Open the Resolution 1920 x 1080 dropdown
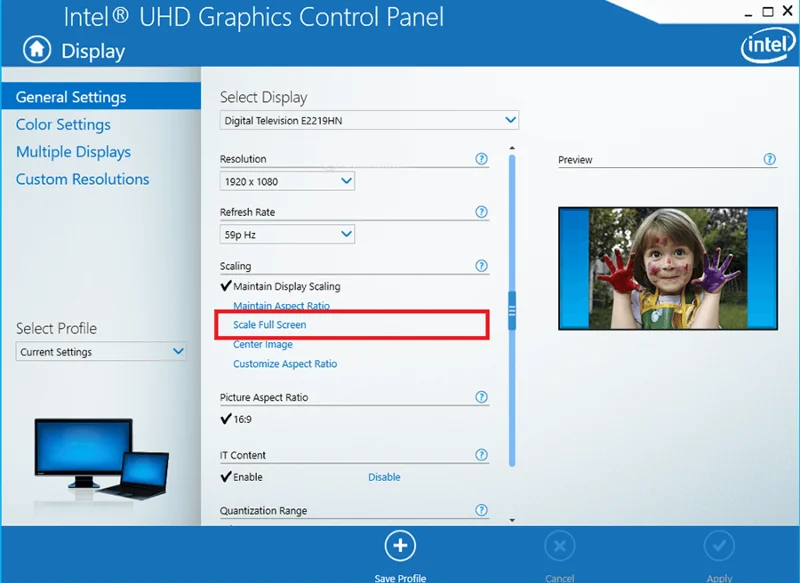Image resolution: width=800 pixels, height=583 pixels. 287,181
